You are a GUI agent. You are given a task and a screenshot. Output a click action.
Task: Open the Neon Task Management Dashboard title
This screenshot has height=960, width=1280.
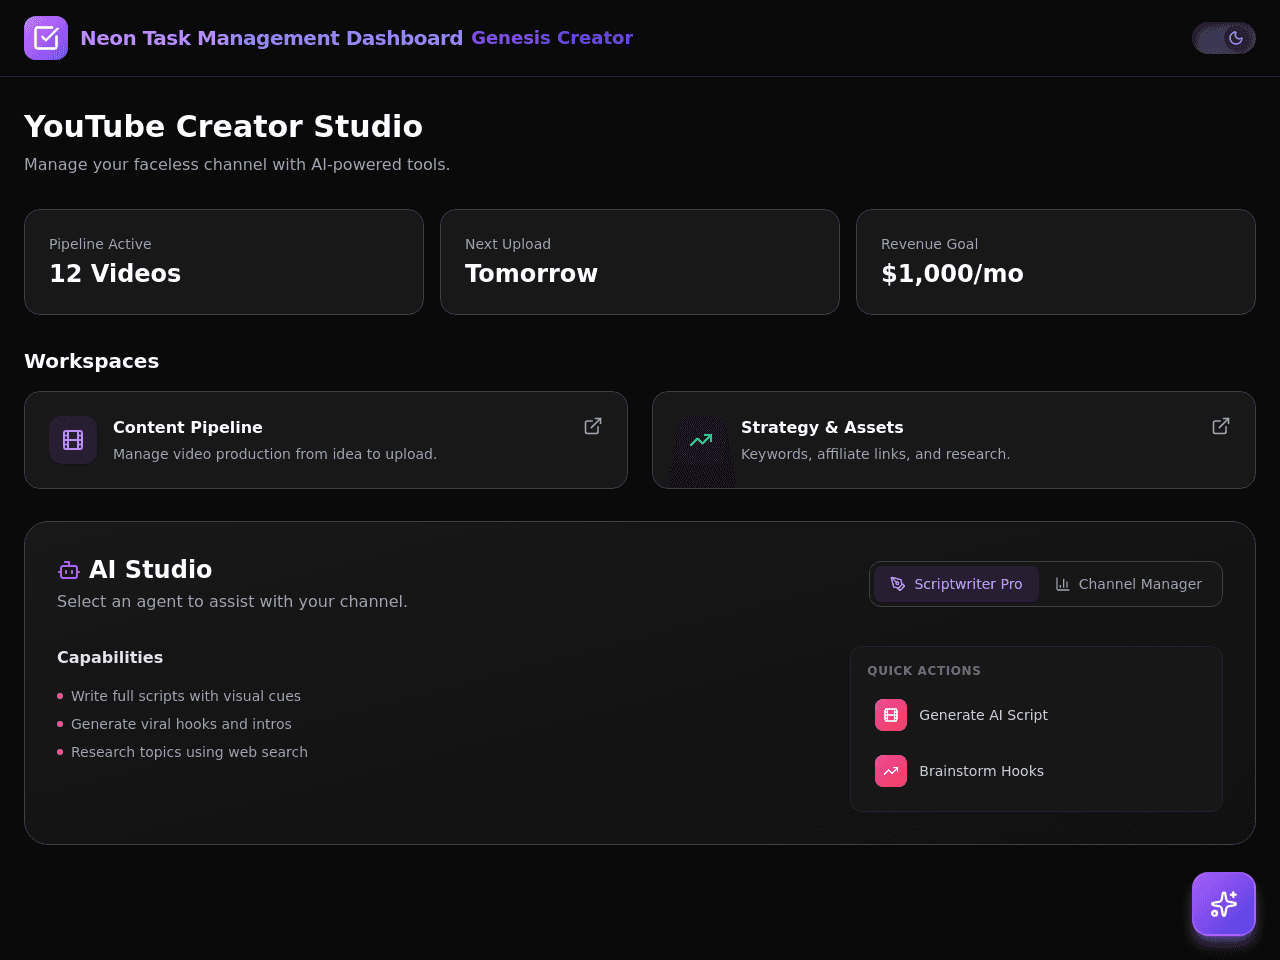click(271, 38)
